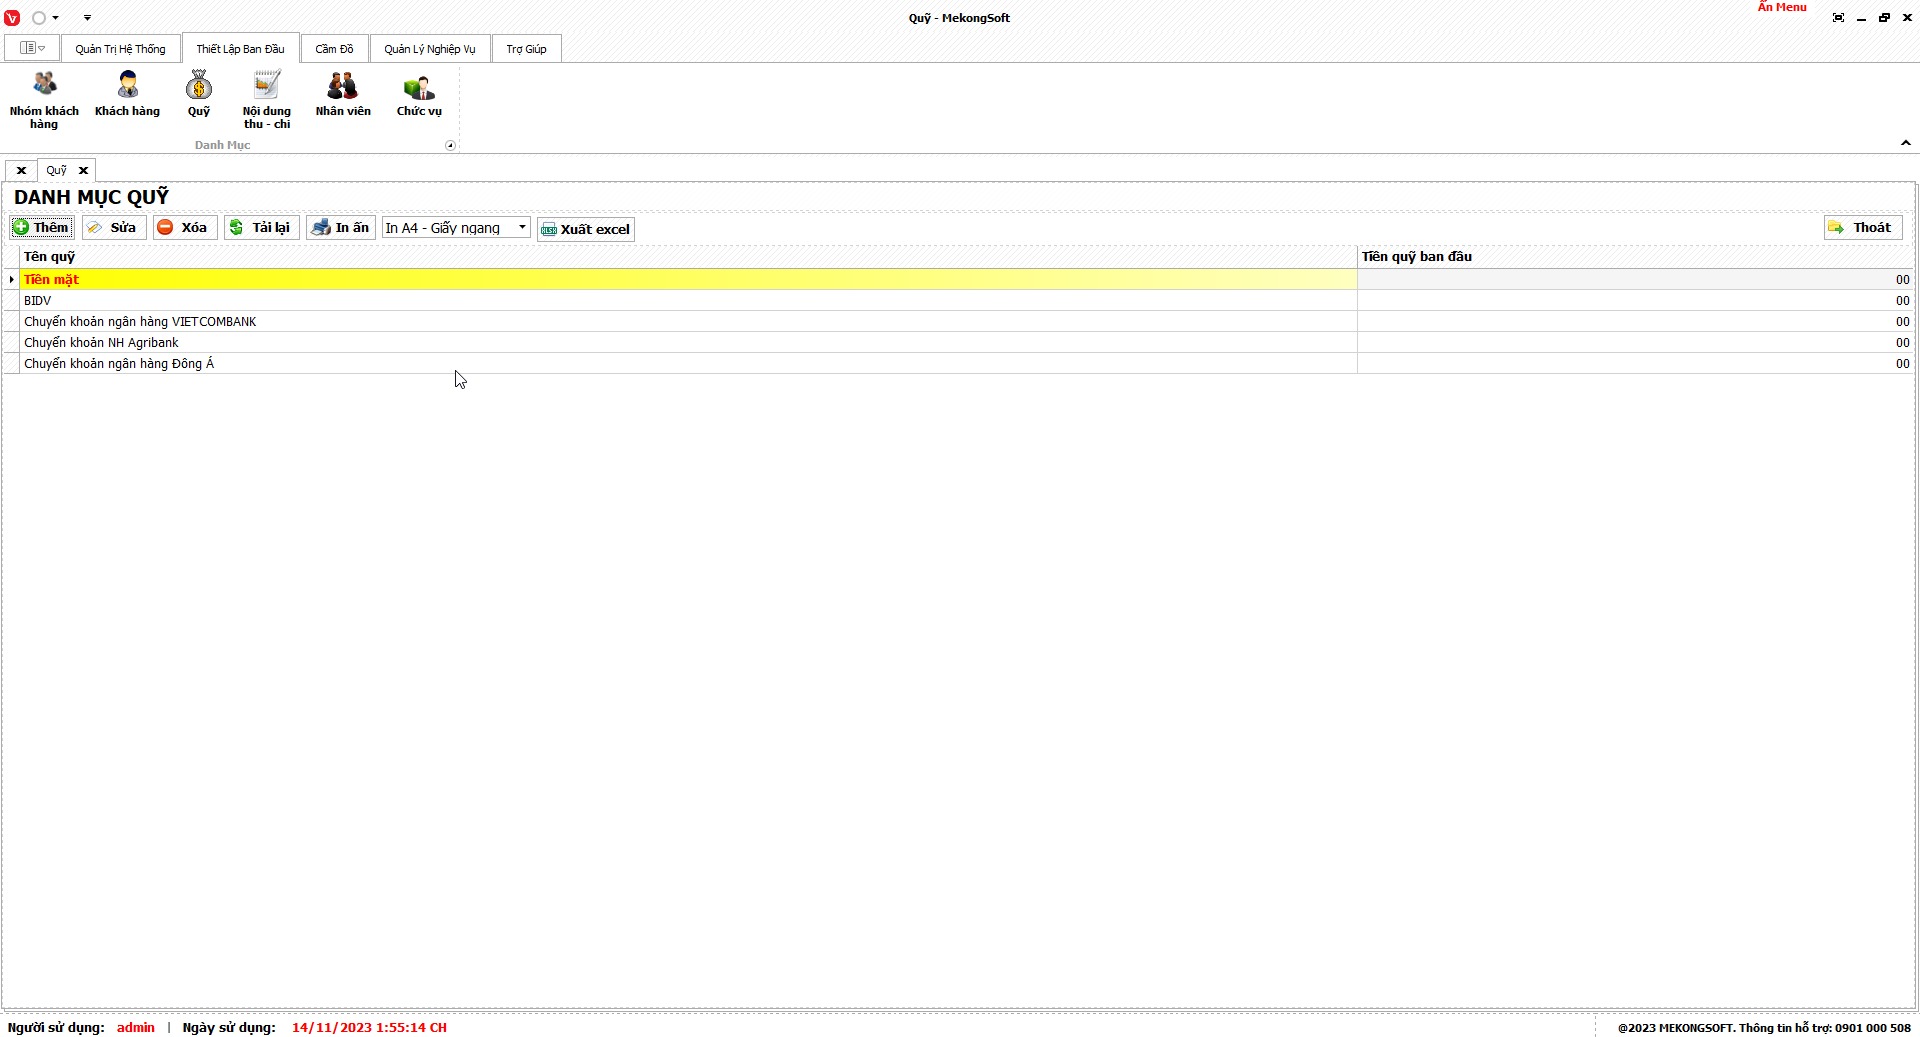Image resolution: width=1920 pixels, height=1037 pixels.
Task: Open the Nhóm khách hàng catalog
Action: pyautogui.click(x=44, y=100)
